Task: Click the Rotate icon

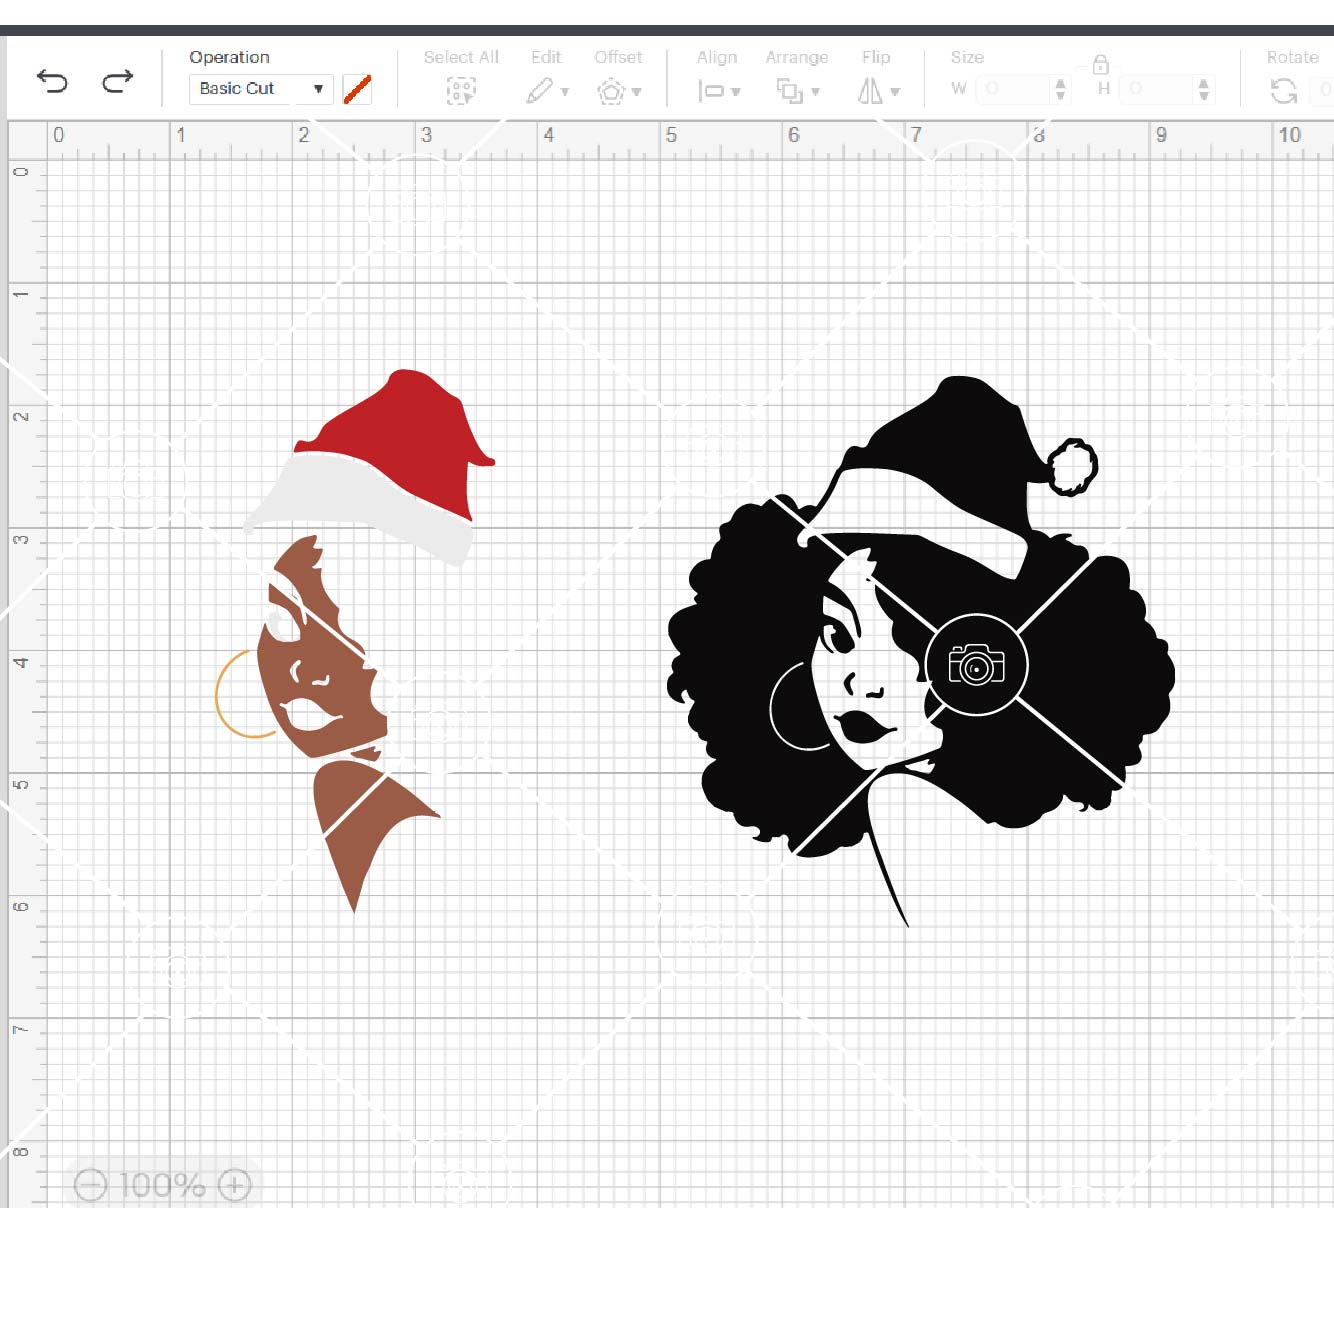Action: pyautogui.click(x=1283, y=92)
